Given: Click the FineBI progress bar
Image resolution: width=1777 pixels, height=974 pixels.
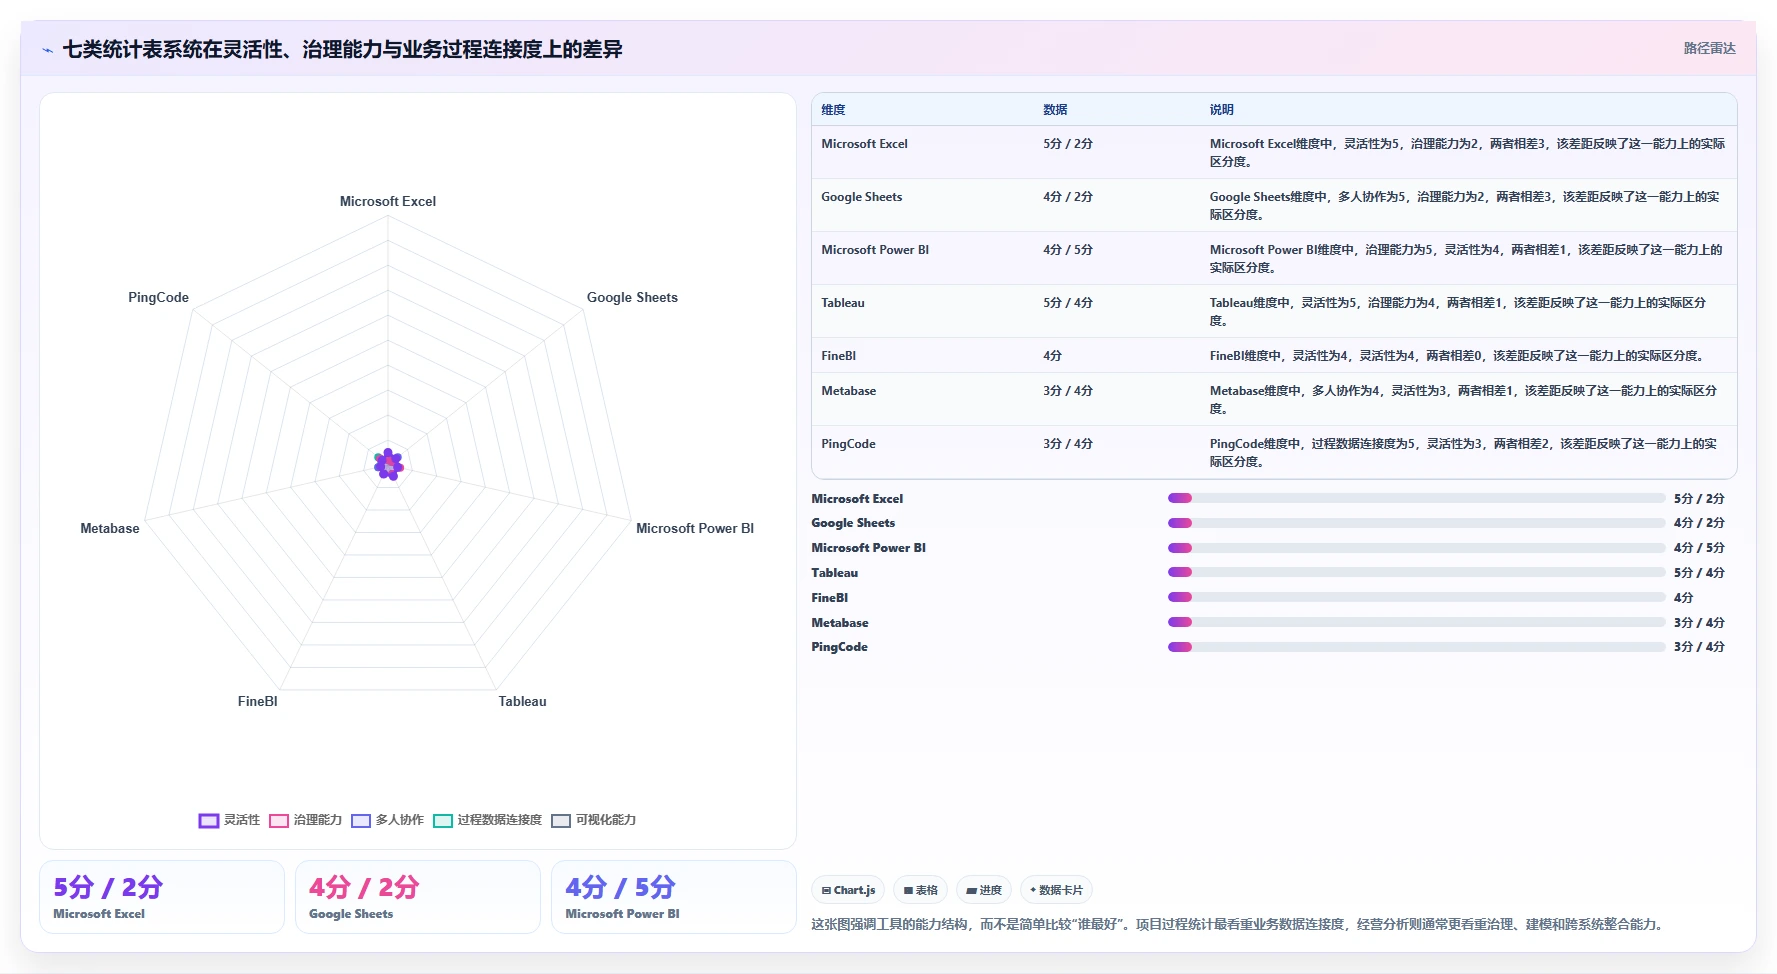Looking at the screenshot, I should tap(1417, 597).
